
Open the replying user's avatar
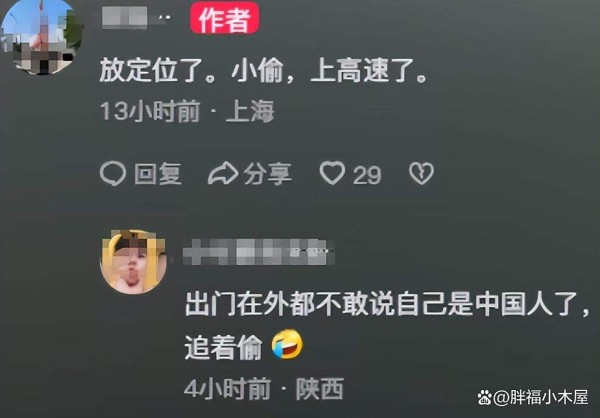point(133,262)
